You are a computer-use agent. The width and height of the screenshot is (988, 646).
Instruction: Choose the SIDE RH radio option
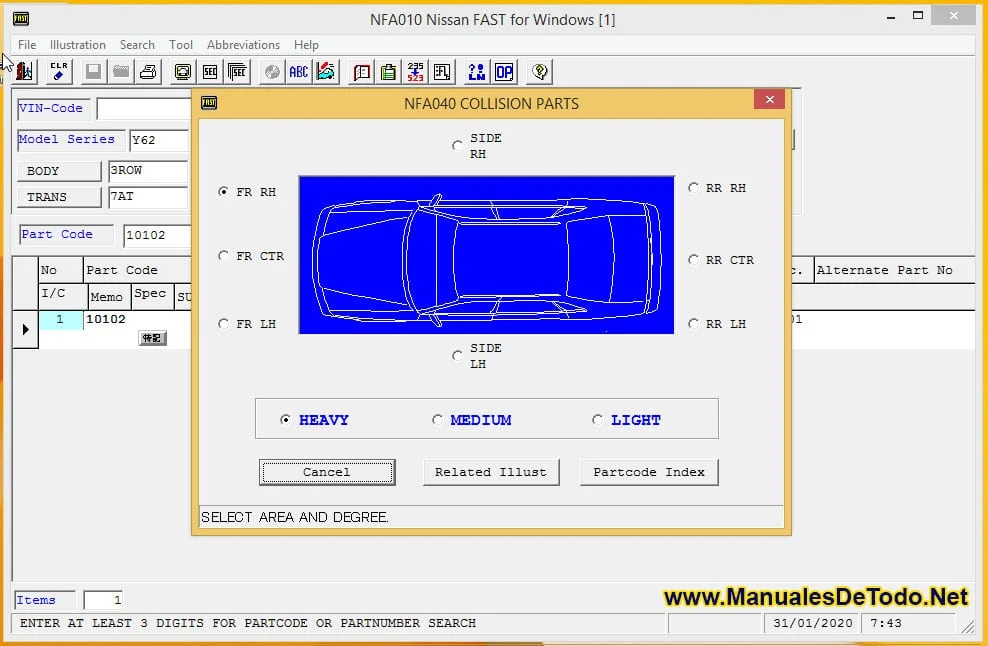pos(457,146)
